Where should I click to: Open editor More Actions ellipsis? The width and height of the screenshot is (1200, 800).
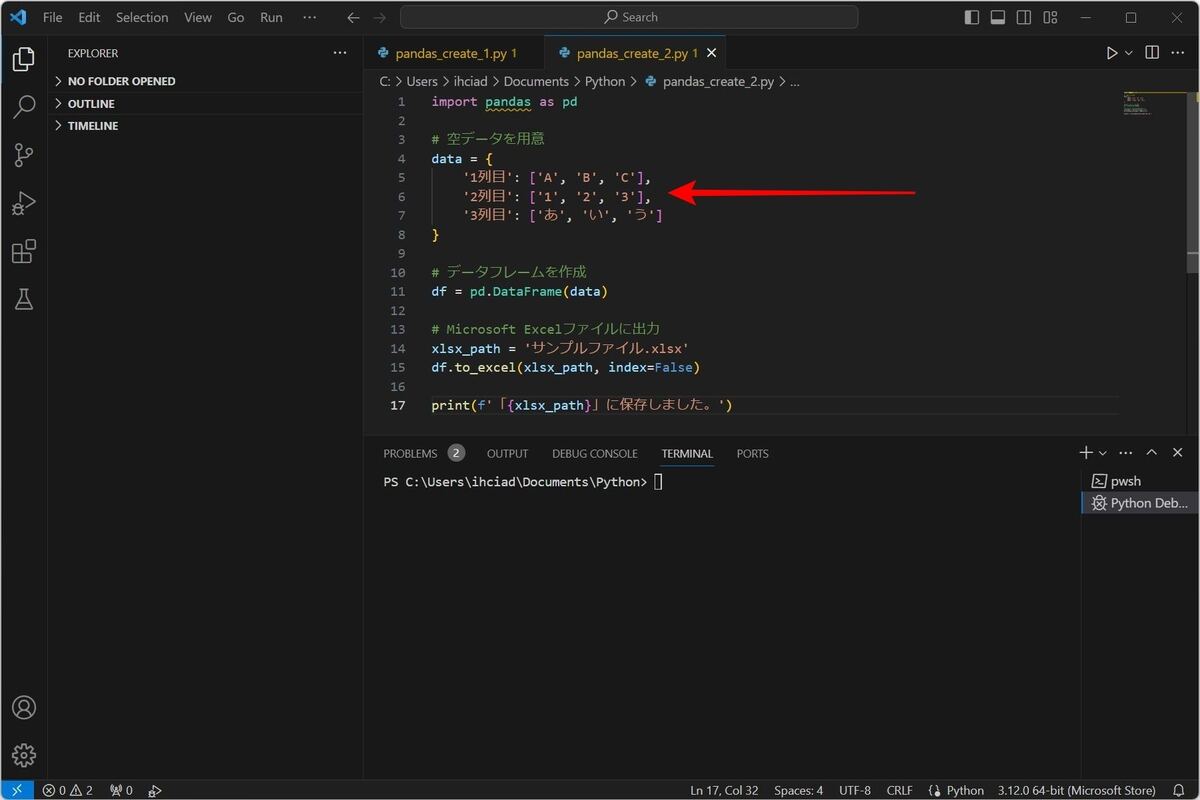click(1179, 53)
